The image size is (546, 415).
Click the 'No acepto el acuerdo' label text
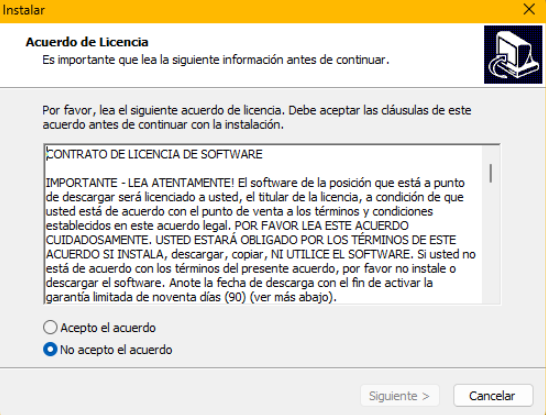tap(116, 350)
